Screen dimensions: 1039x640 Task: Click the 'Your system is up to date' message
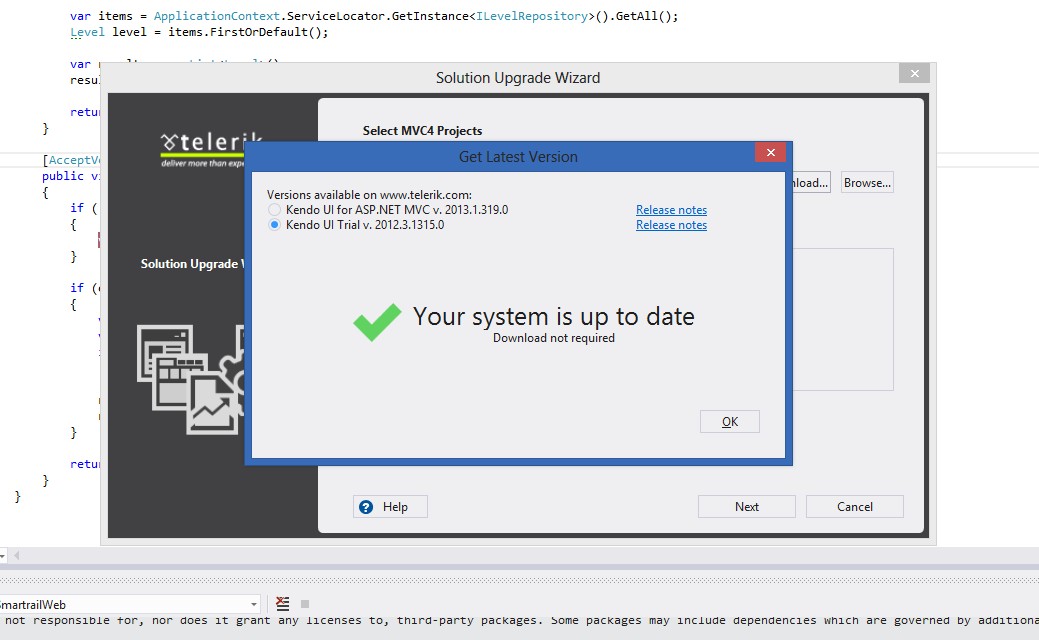[x=553, y=317]
